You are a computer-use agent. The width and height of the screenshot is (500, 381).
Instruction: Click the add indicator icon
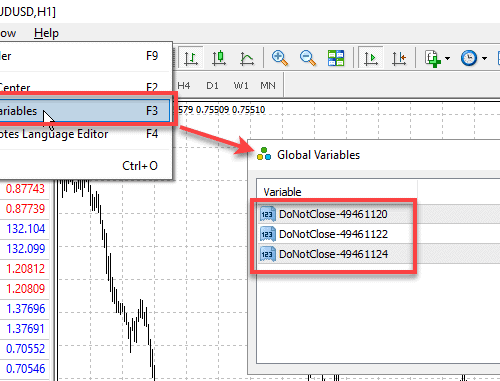[x=433, y=58]
